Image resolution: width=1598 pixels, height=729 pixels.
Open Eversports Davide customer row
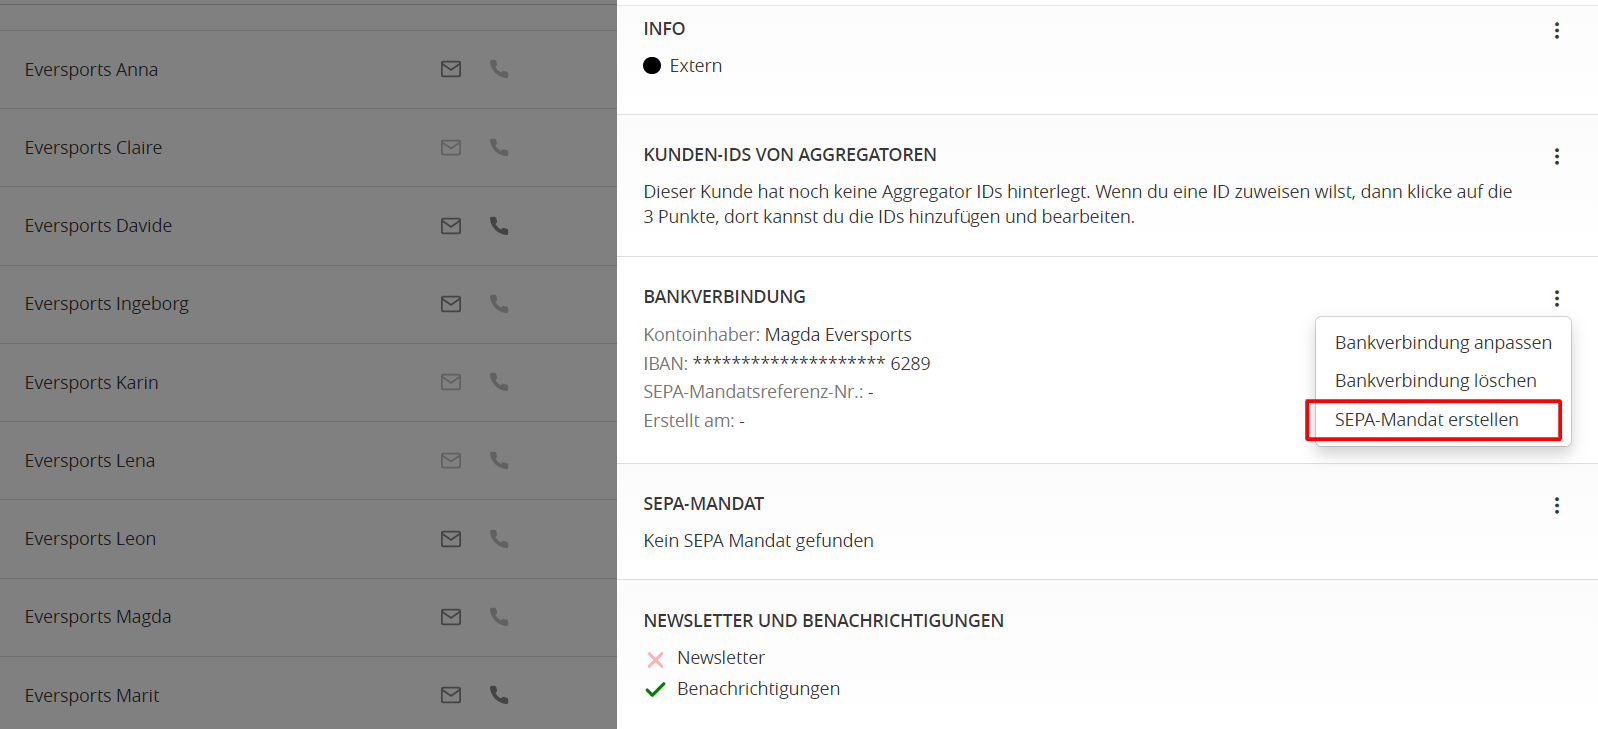click(308, 226)
